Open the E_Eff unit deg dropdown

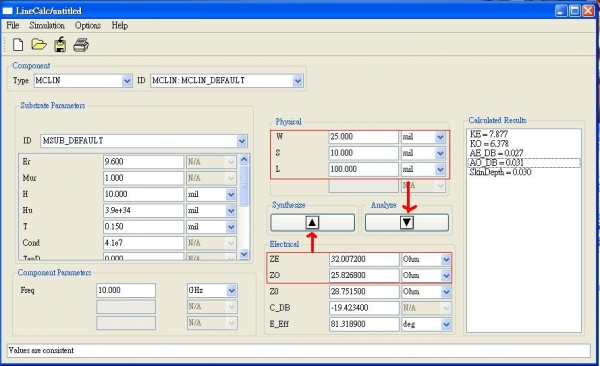(446, 324)
